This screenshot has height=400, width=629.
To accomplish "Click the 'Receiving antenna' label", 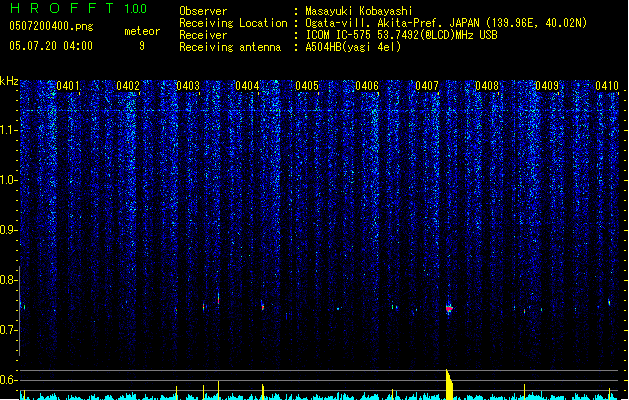I will tap(230, 47).
